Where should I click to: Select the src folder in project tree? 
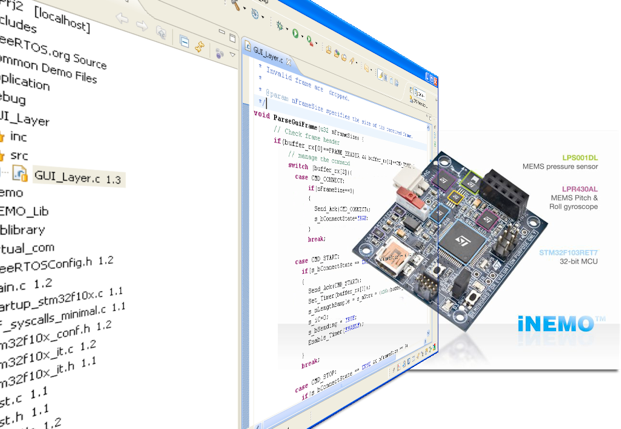coord(19,155)
